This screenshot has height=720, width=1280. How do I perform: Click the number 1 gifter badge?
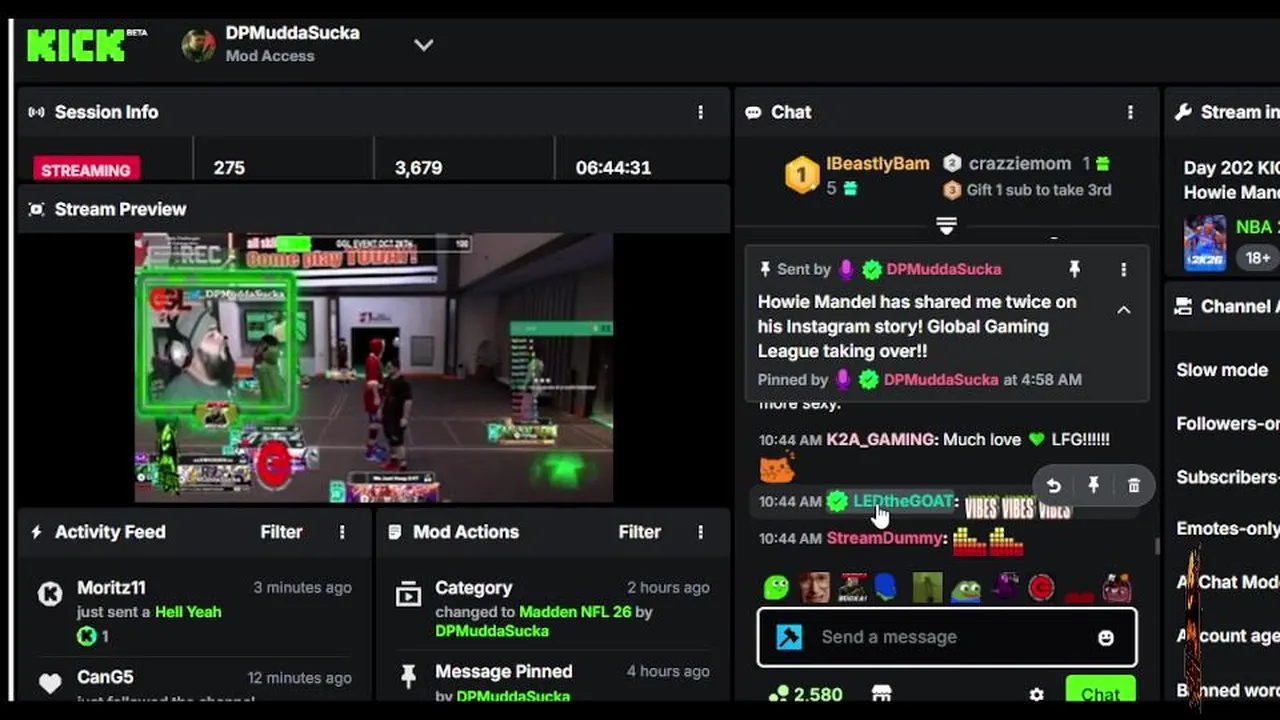tap(801, 174)
